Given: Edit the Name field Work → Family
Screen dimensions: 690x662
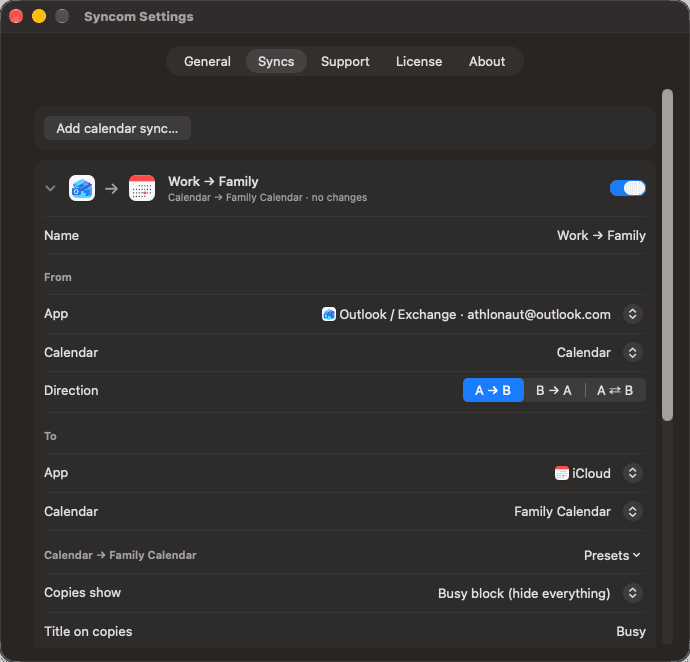Looking at the screenshot, I should [601, 235].
